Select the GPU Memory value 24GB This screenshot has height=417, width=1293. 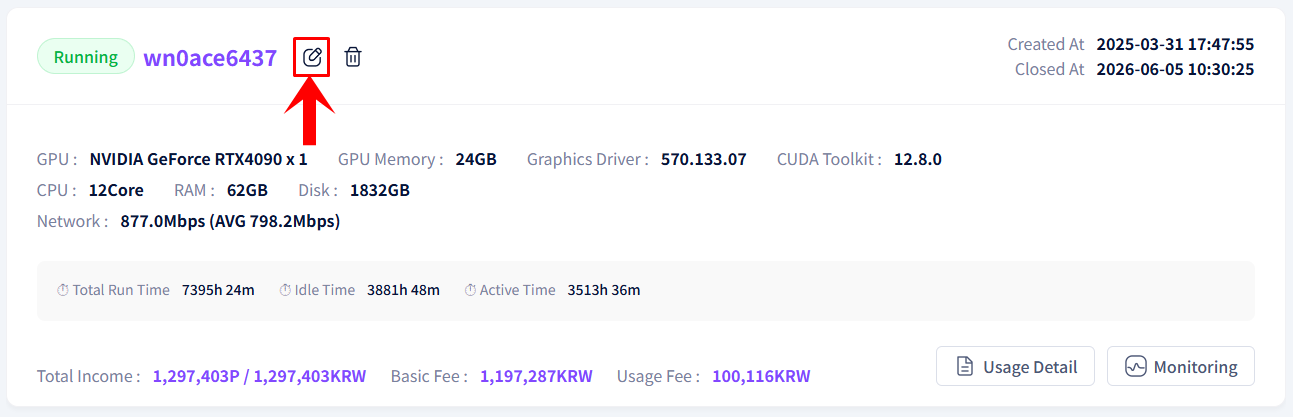pyautogui.click(x=476, y=159)
